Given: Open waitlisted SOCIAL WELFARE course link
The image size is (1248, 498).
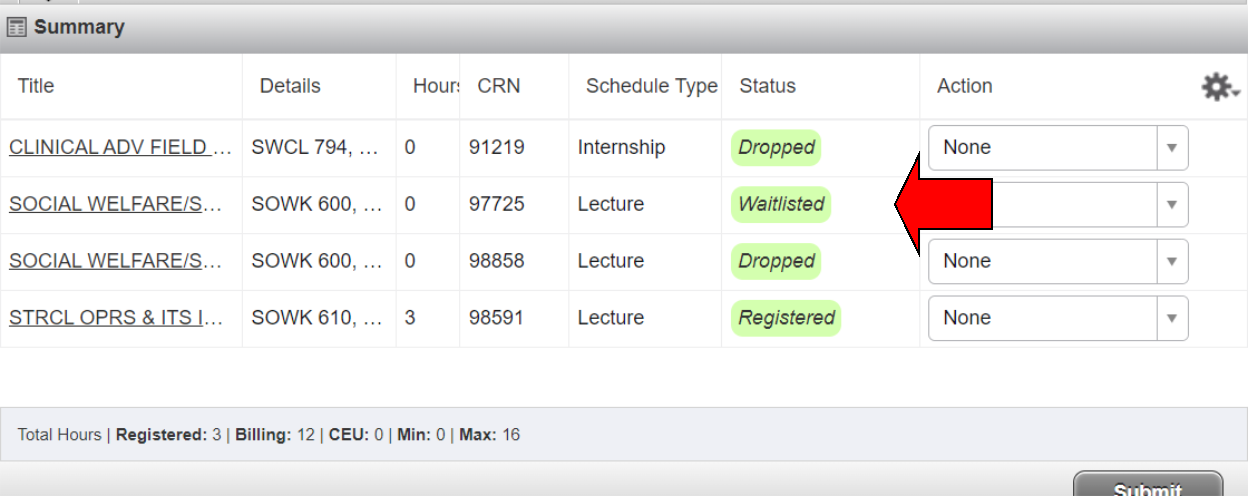Looking at the screenshot, I should pos(115,205).
